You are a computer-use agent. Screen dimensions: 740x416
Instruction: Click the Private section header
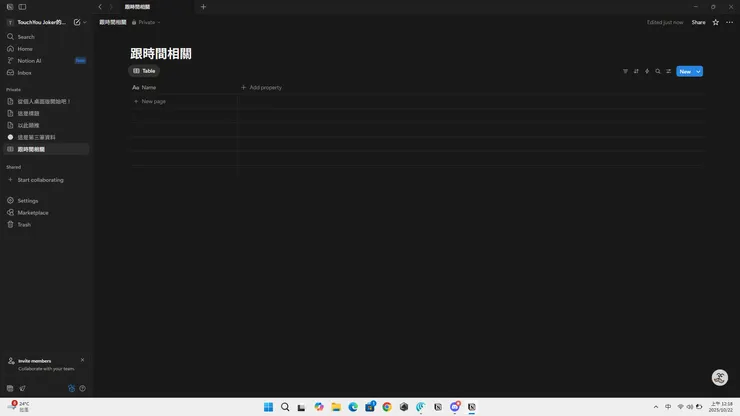click(x=13, y=90)
